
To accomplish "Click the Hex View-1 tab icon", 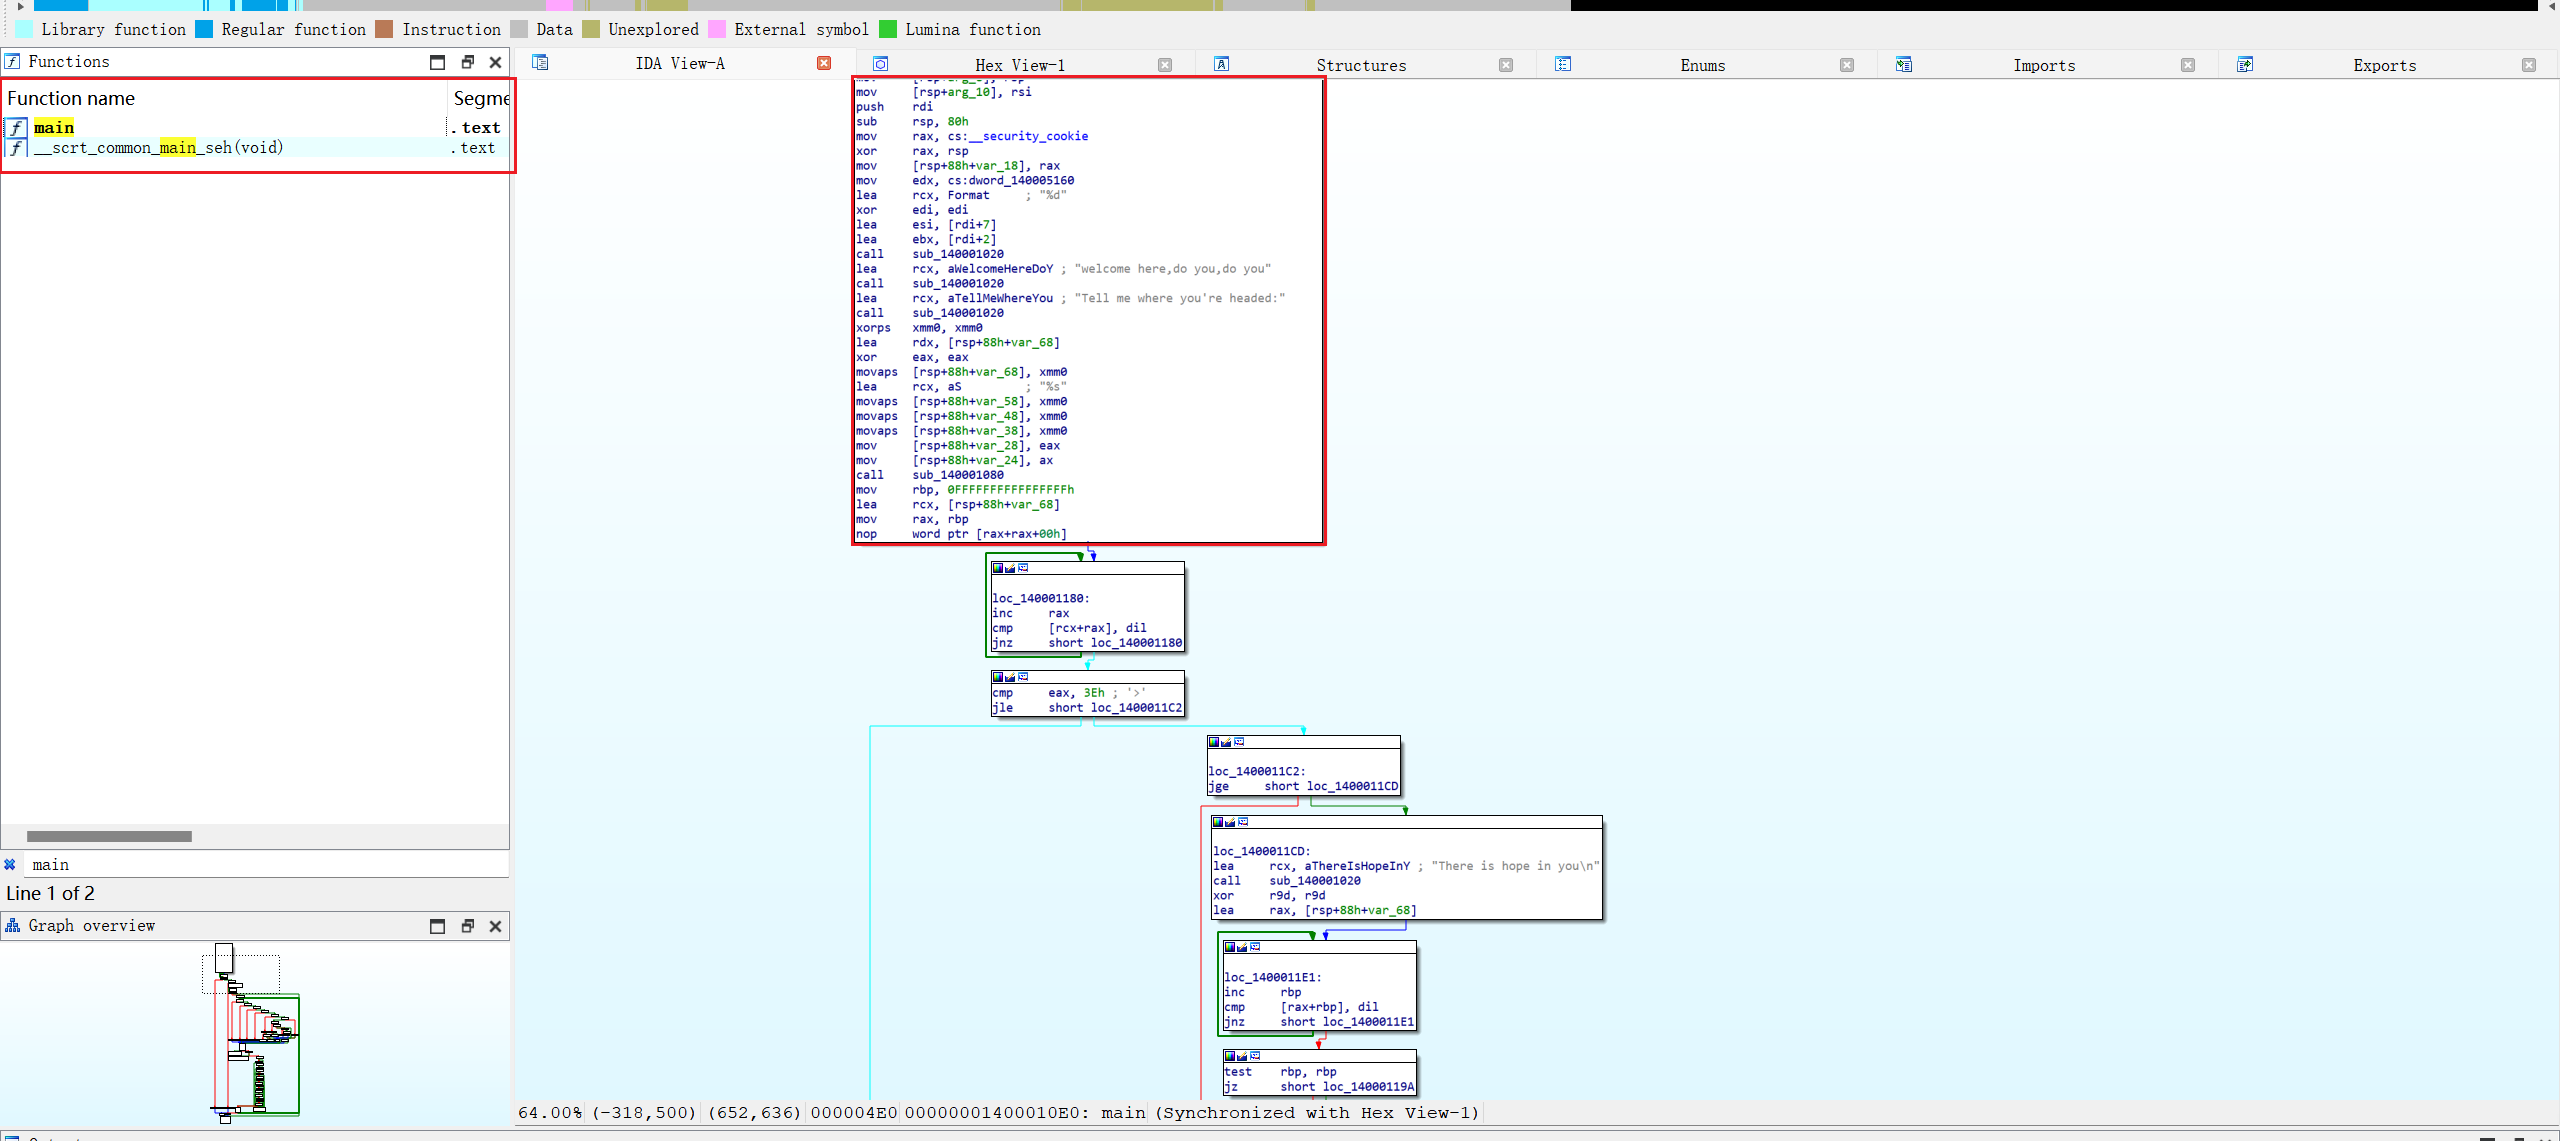I will tap(880, 64).
